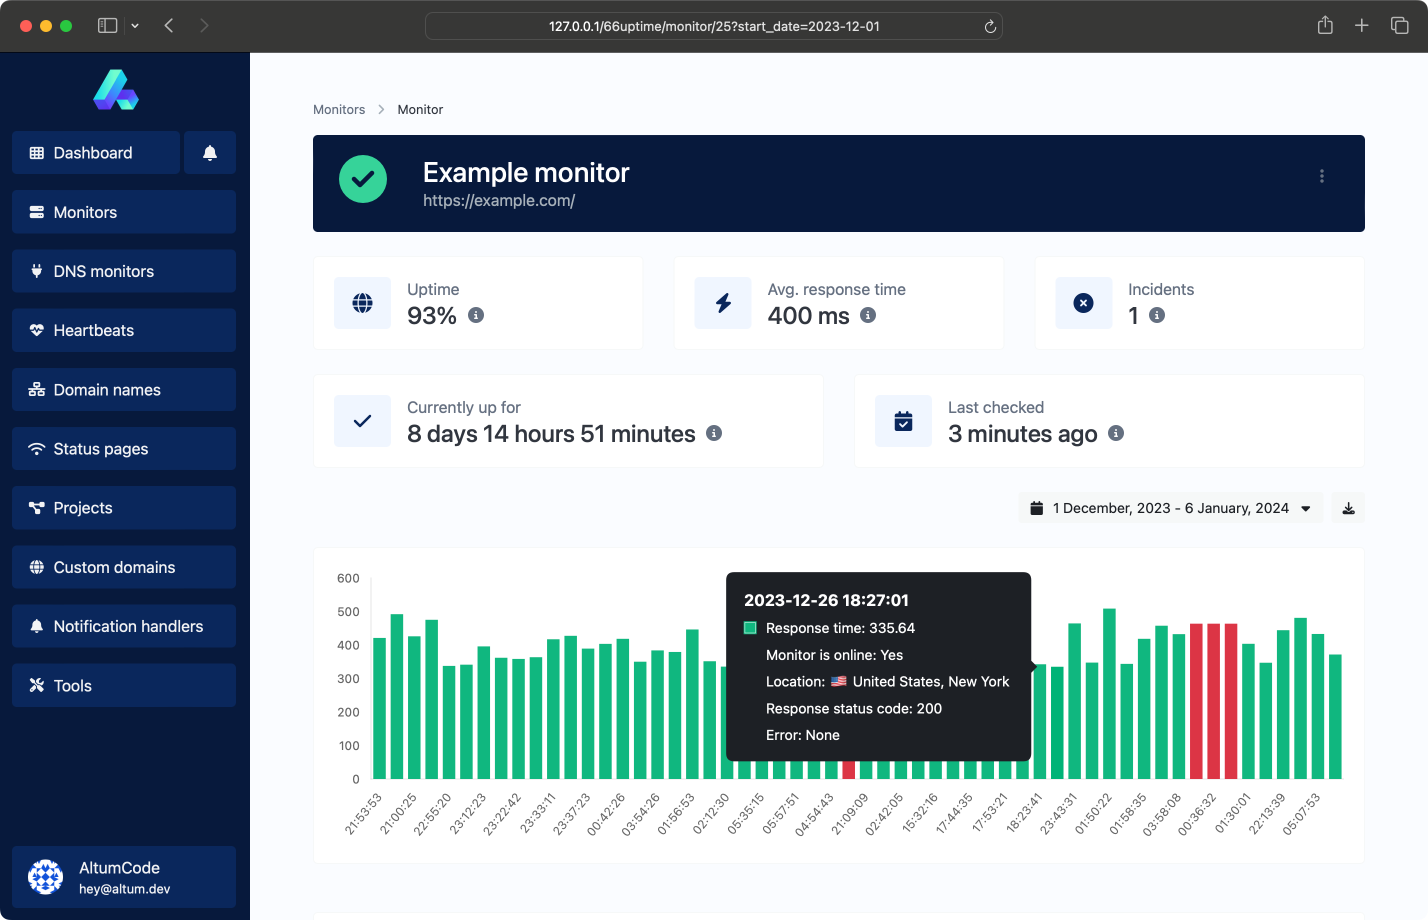
Task: Click the lightning icon beside Avg. response time
Action: pyautogui.click(x=723, y=302)
